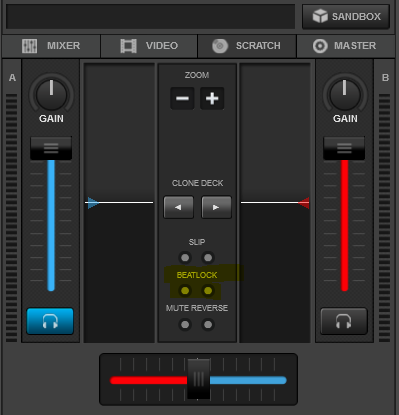Switch to the Scratch tab
Screen dimensions: 399x415
(247, 46)
